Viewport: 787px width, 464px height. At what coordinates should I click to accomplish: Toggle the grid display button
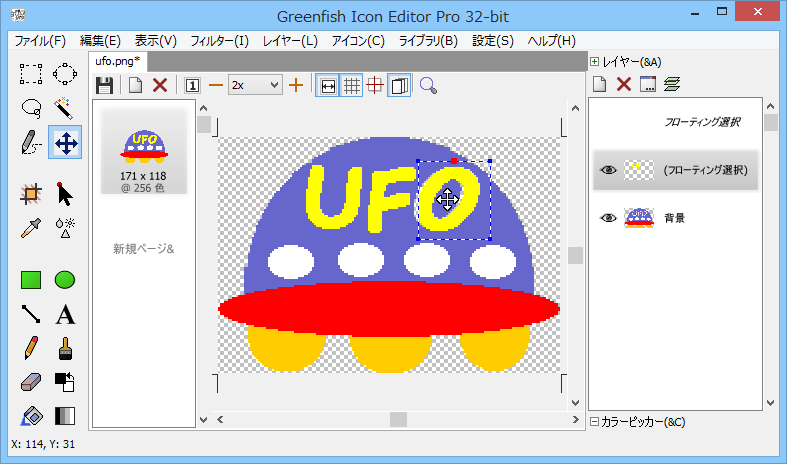point(352,85)
